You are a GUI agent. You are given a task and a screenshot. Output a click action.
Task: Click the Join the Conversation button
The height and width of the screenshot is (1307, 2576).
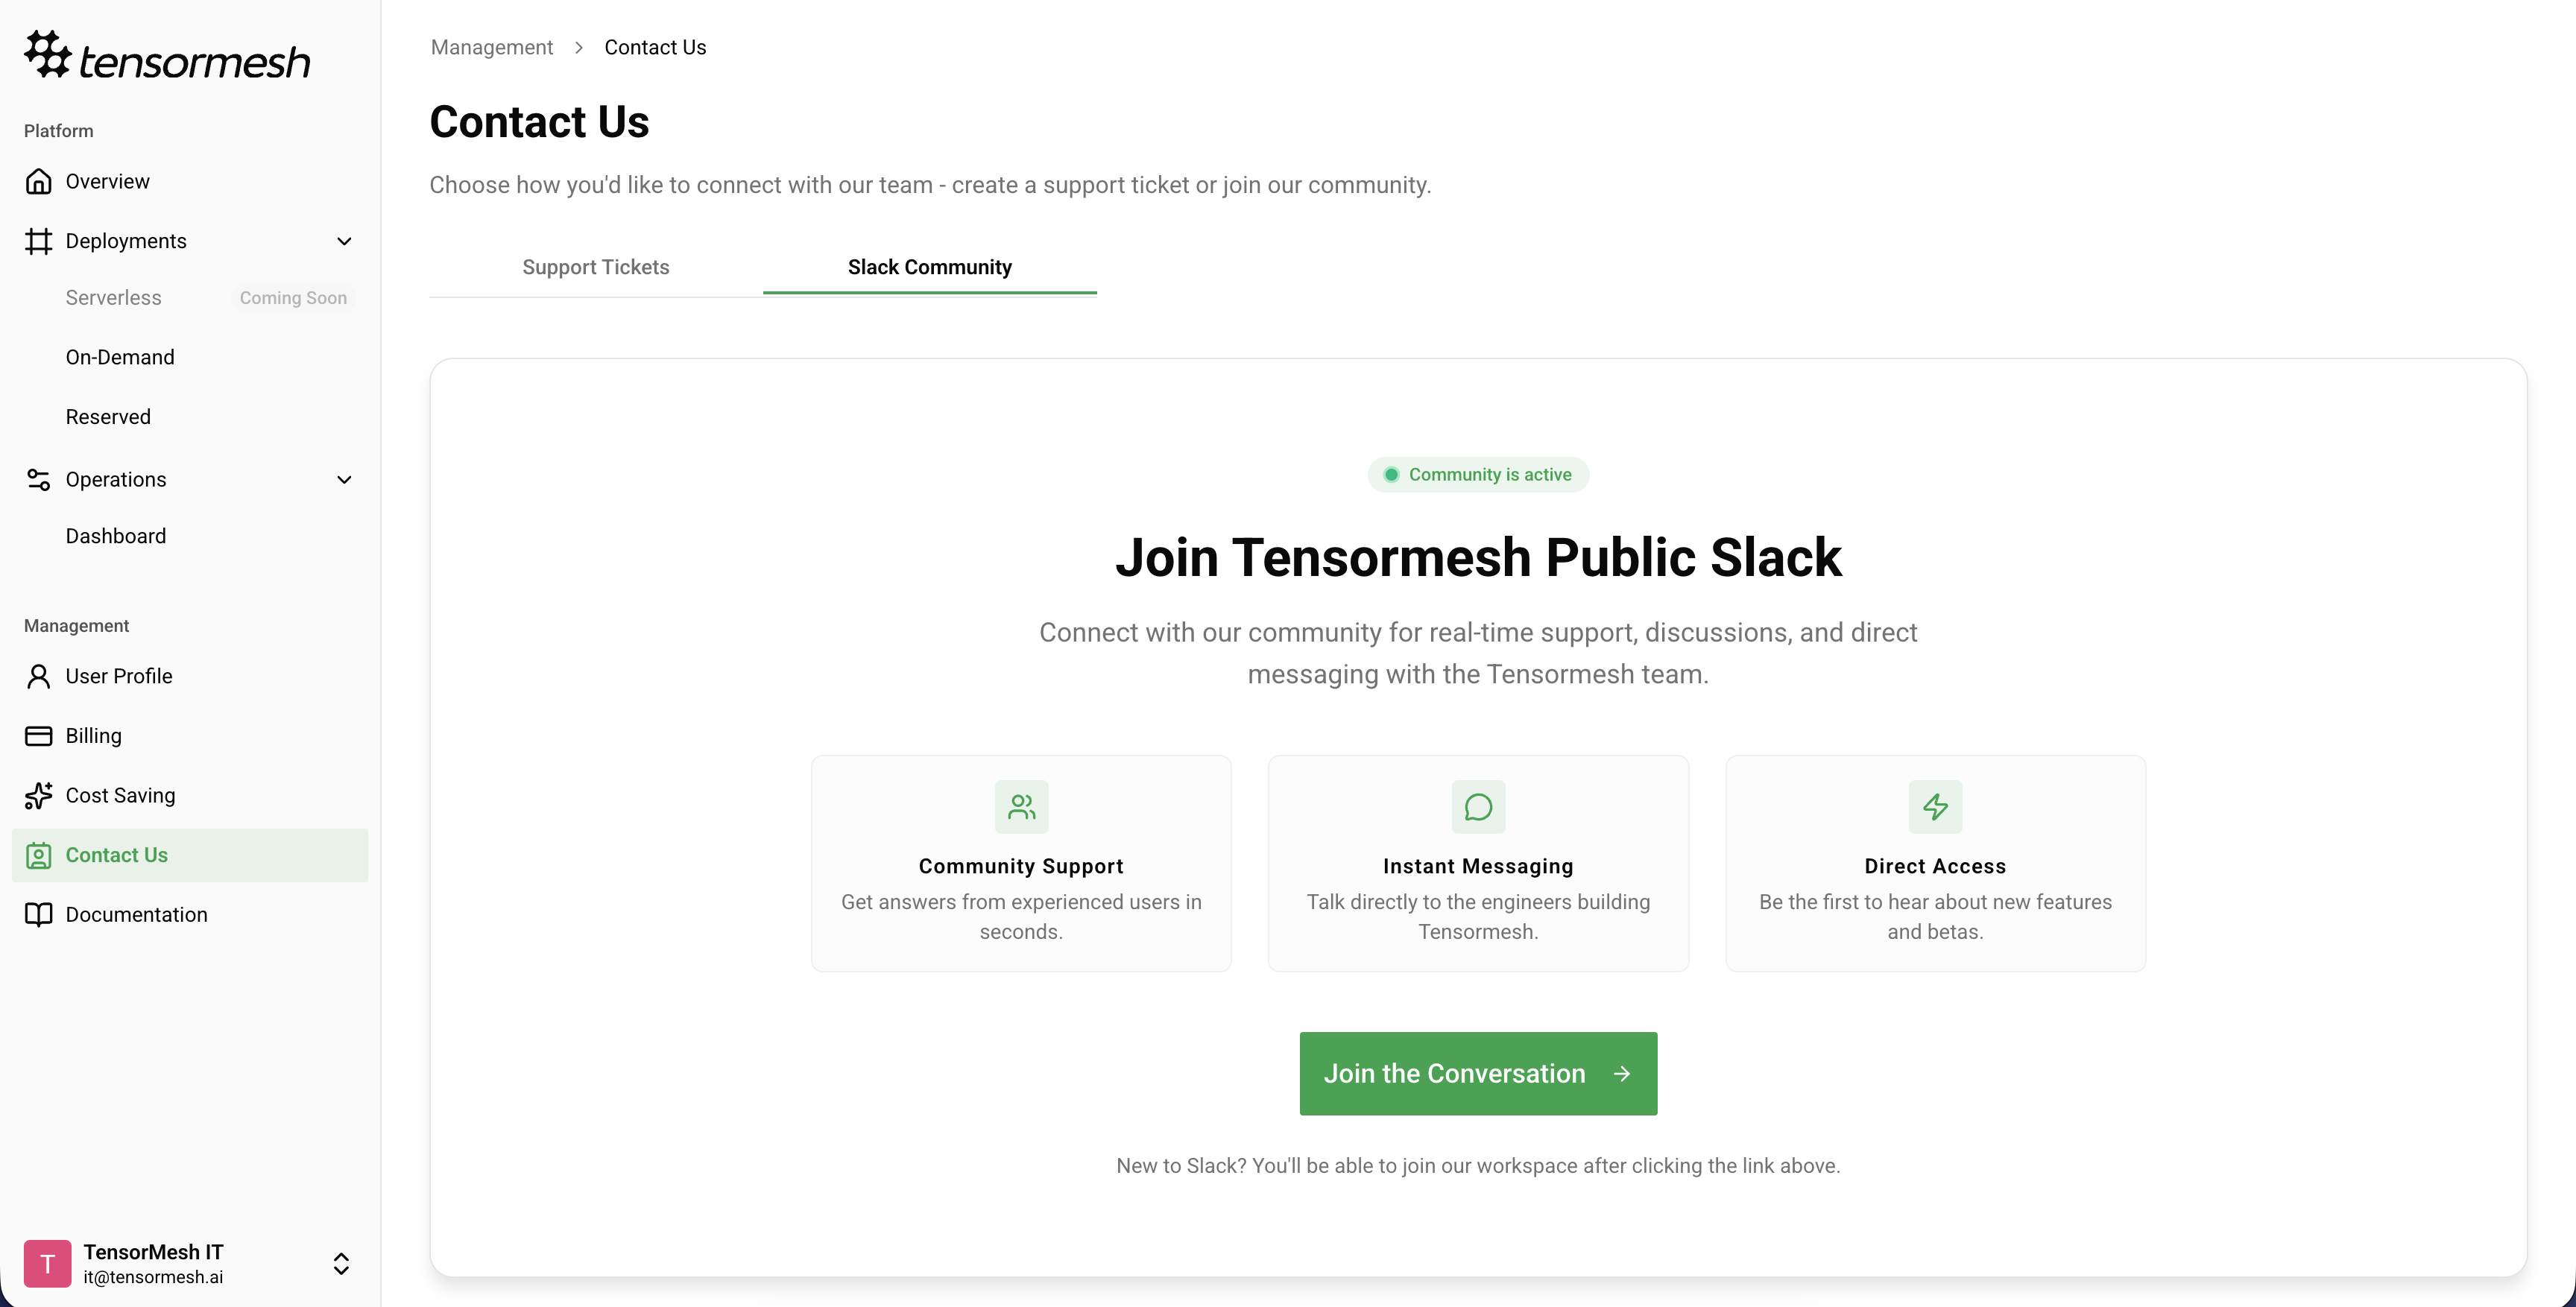pyautogui.click(x=1477, y=1073)
